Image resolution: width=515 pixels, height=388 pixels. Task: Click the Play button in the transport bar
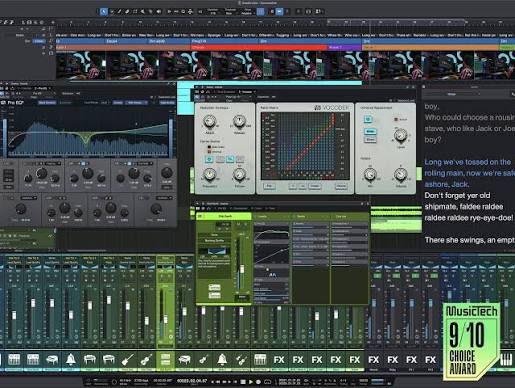point(251,381)
